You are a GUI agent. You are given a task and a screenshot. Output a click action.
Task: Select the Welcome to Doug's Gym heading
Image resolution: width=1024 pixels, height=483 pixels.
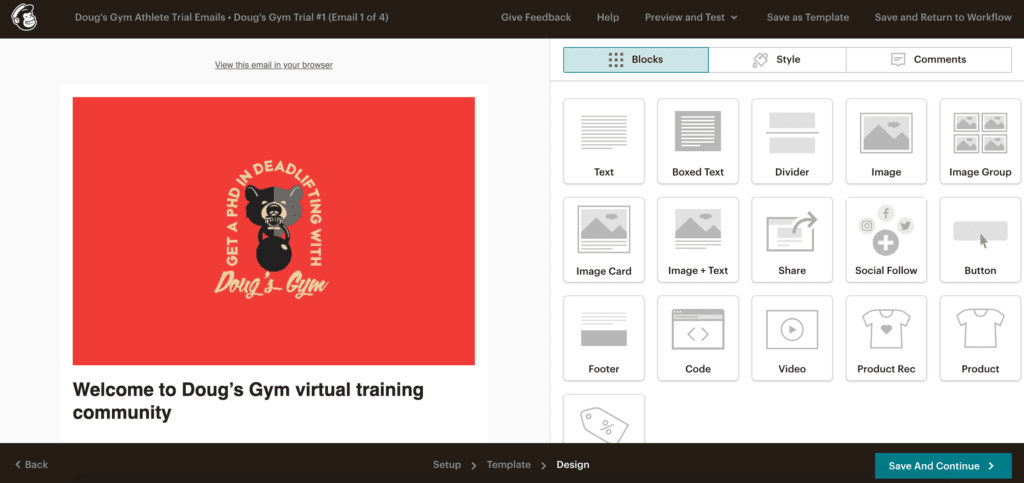pos(248,401)
